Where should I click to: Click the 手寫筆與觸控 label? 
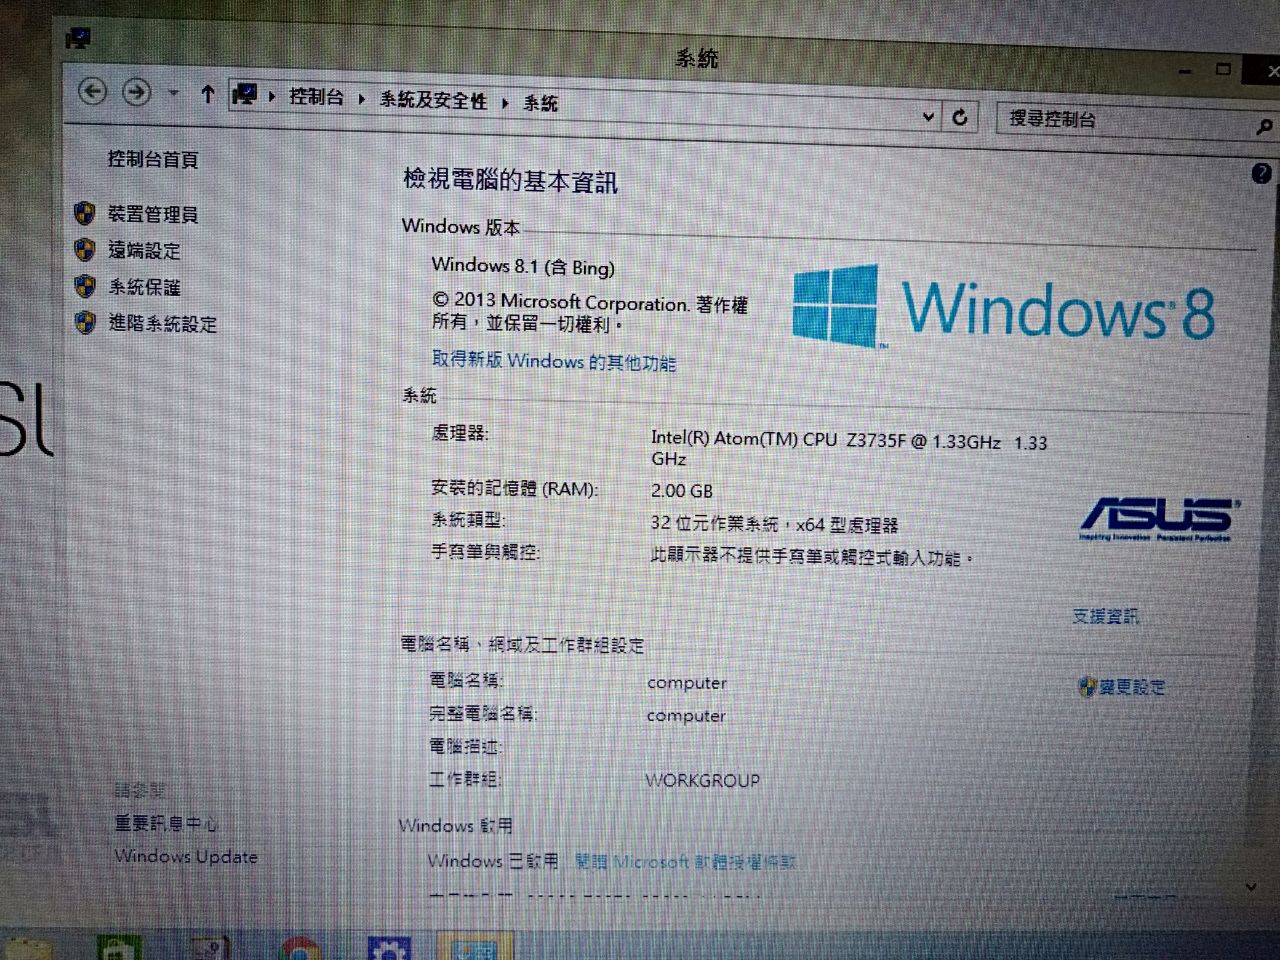pyautogui.click(x=486, y=551)
